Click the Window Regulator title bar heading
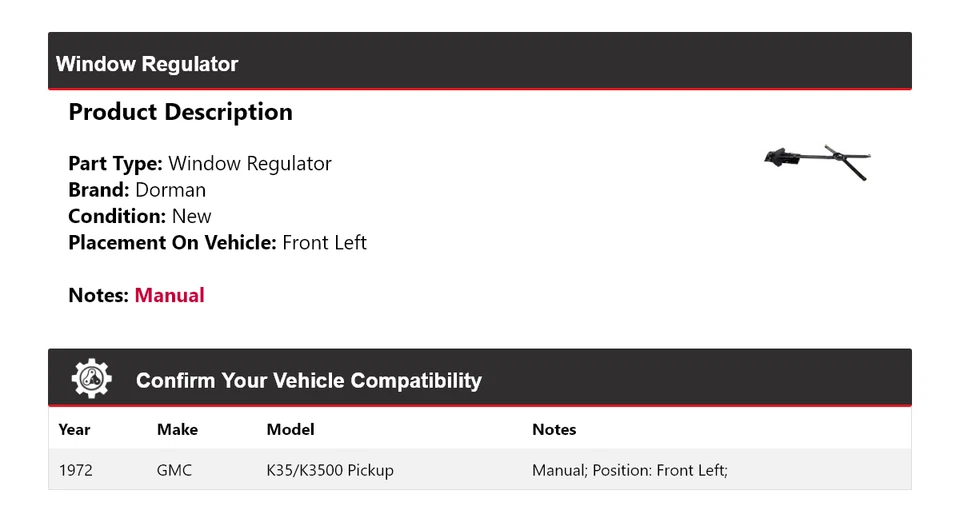 pyautogui.click(x=147, y=64)
